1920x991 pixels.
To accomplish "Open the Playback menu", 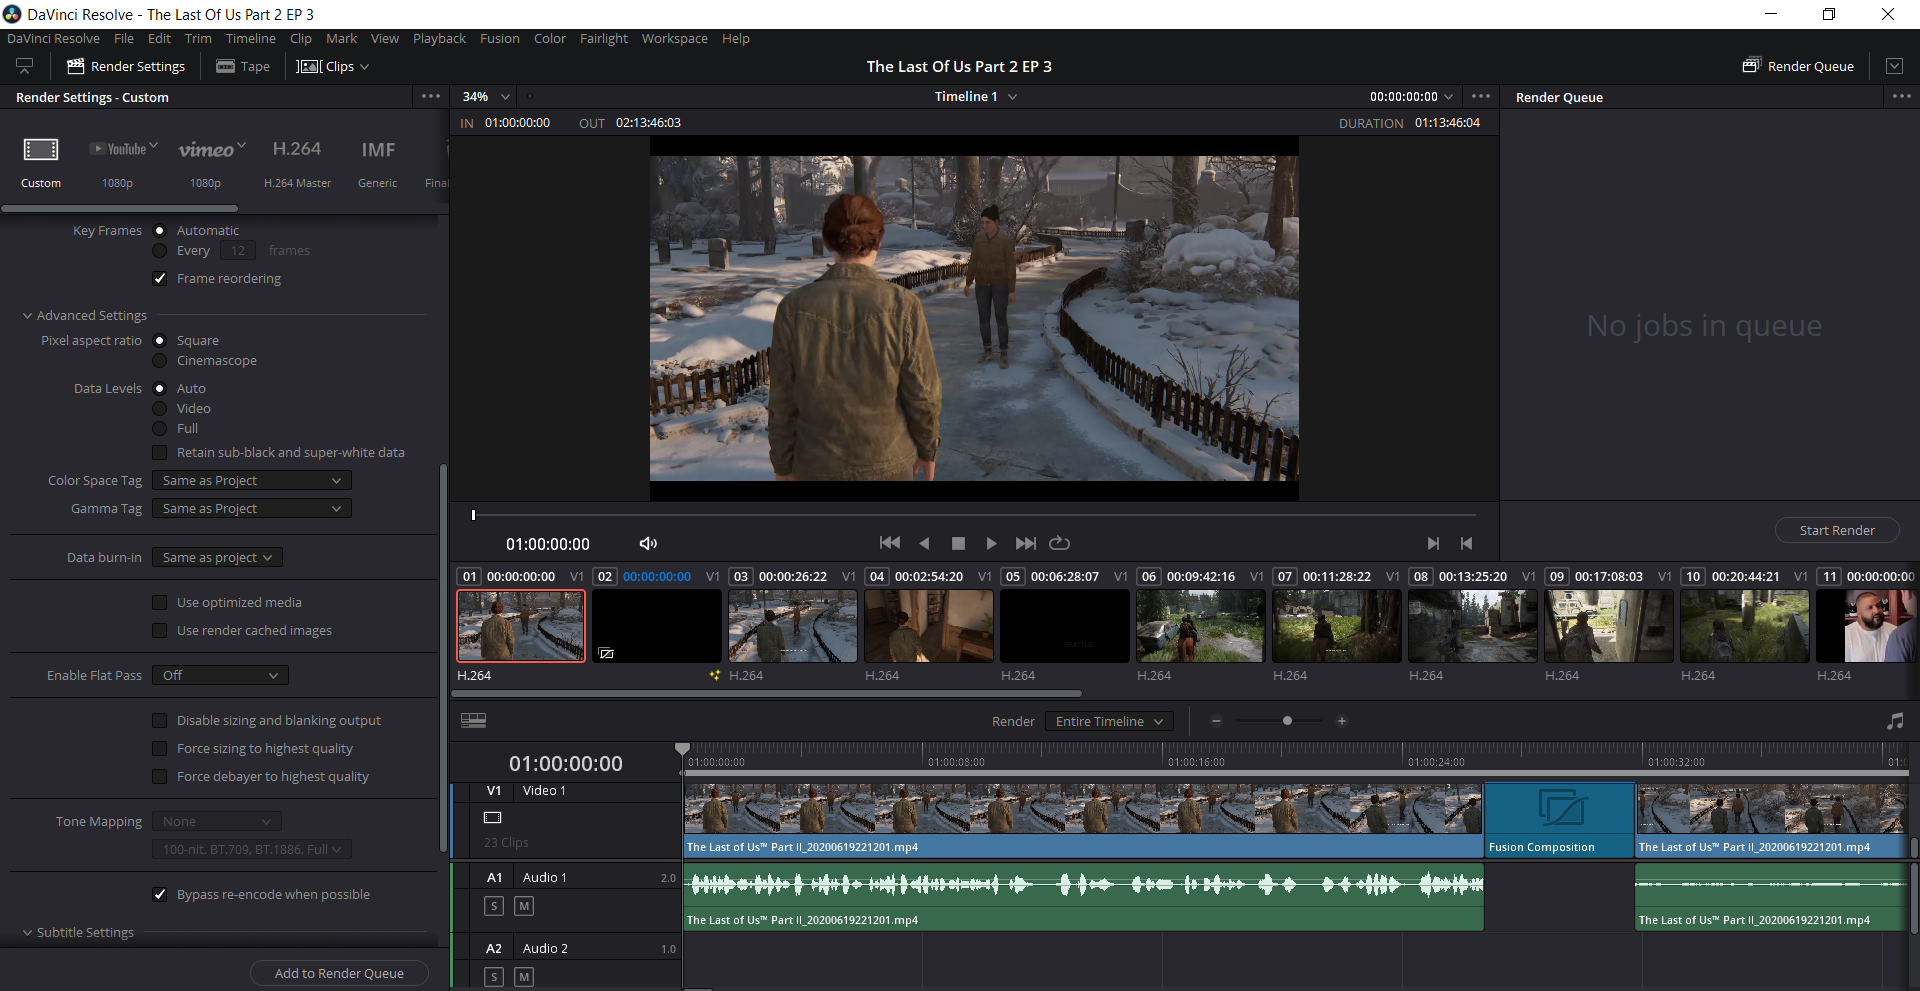I will tap(439, 39).
